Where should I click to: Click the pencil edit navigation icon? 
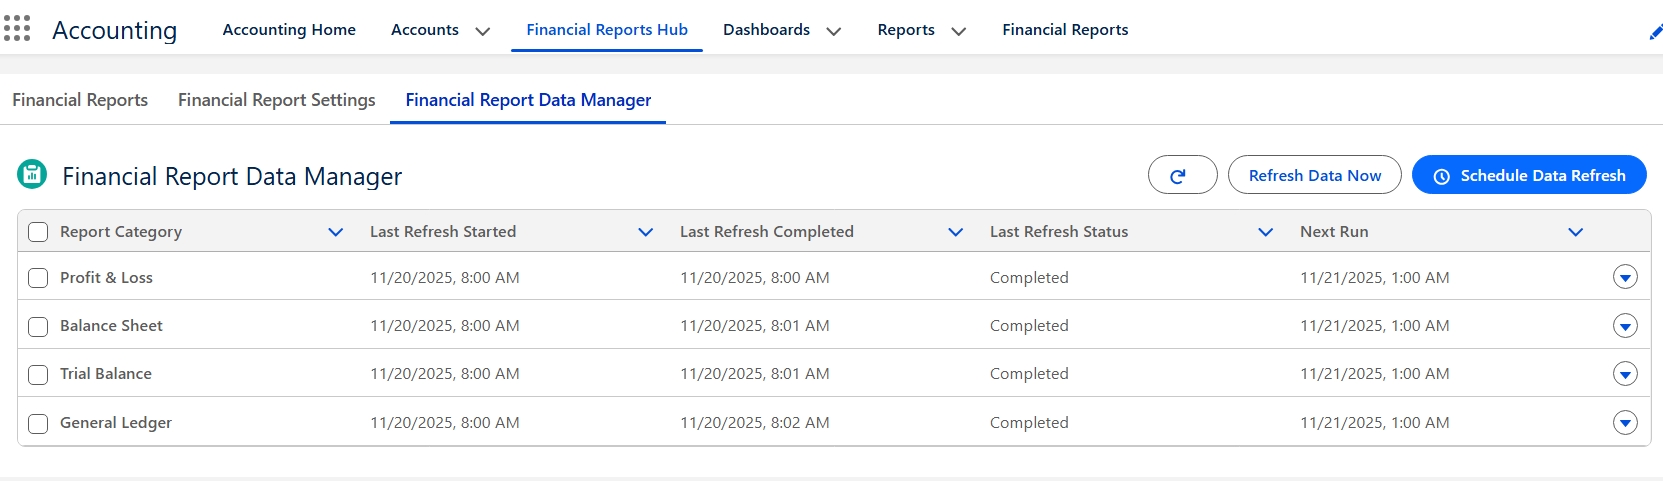point(1655,32)
